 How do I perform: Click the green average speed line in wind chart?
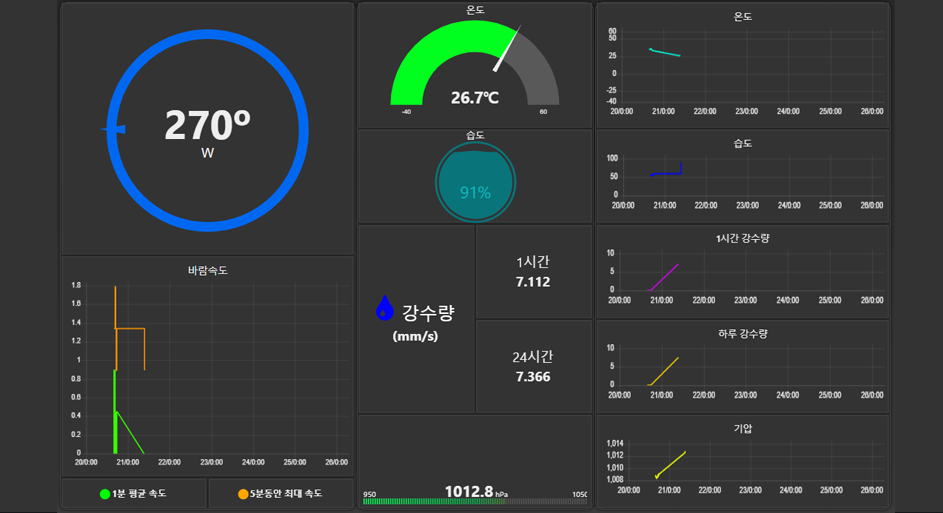tap(129, 431)
